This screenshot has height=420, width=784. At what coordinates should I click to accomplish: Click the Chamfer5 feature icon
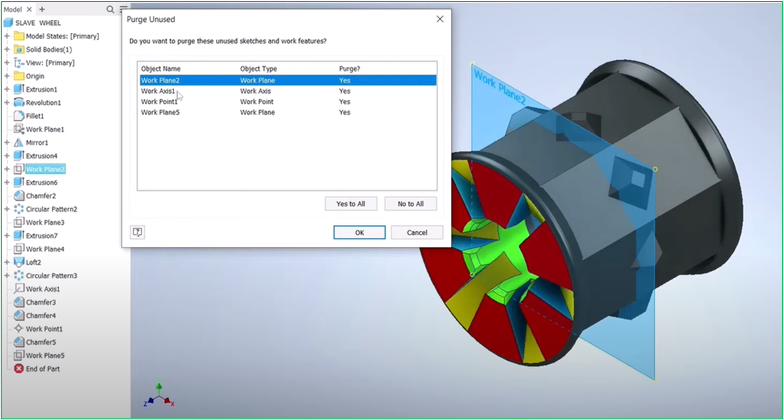[x=19, y=342]
